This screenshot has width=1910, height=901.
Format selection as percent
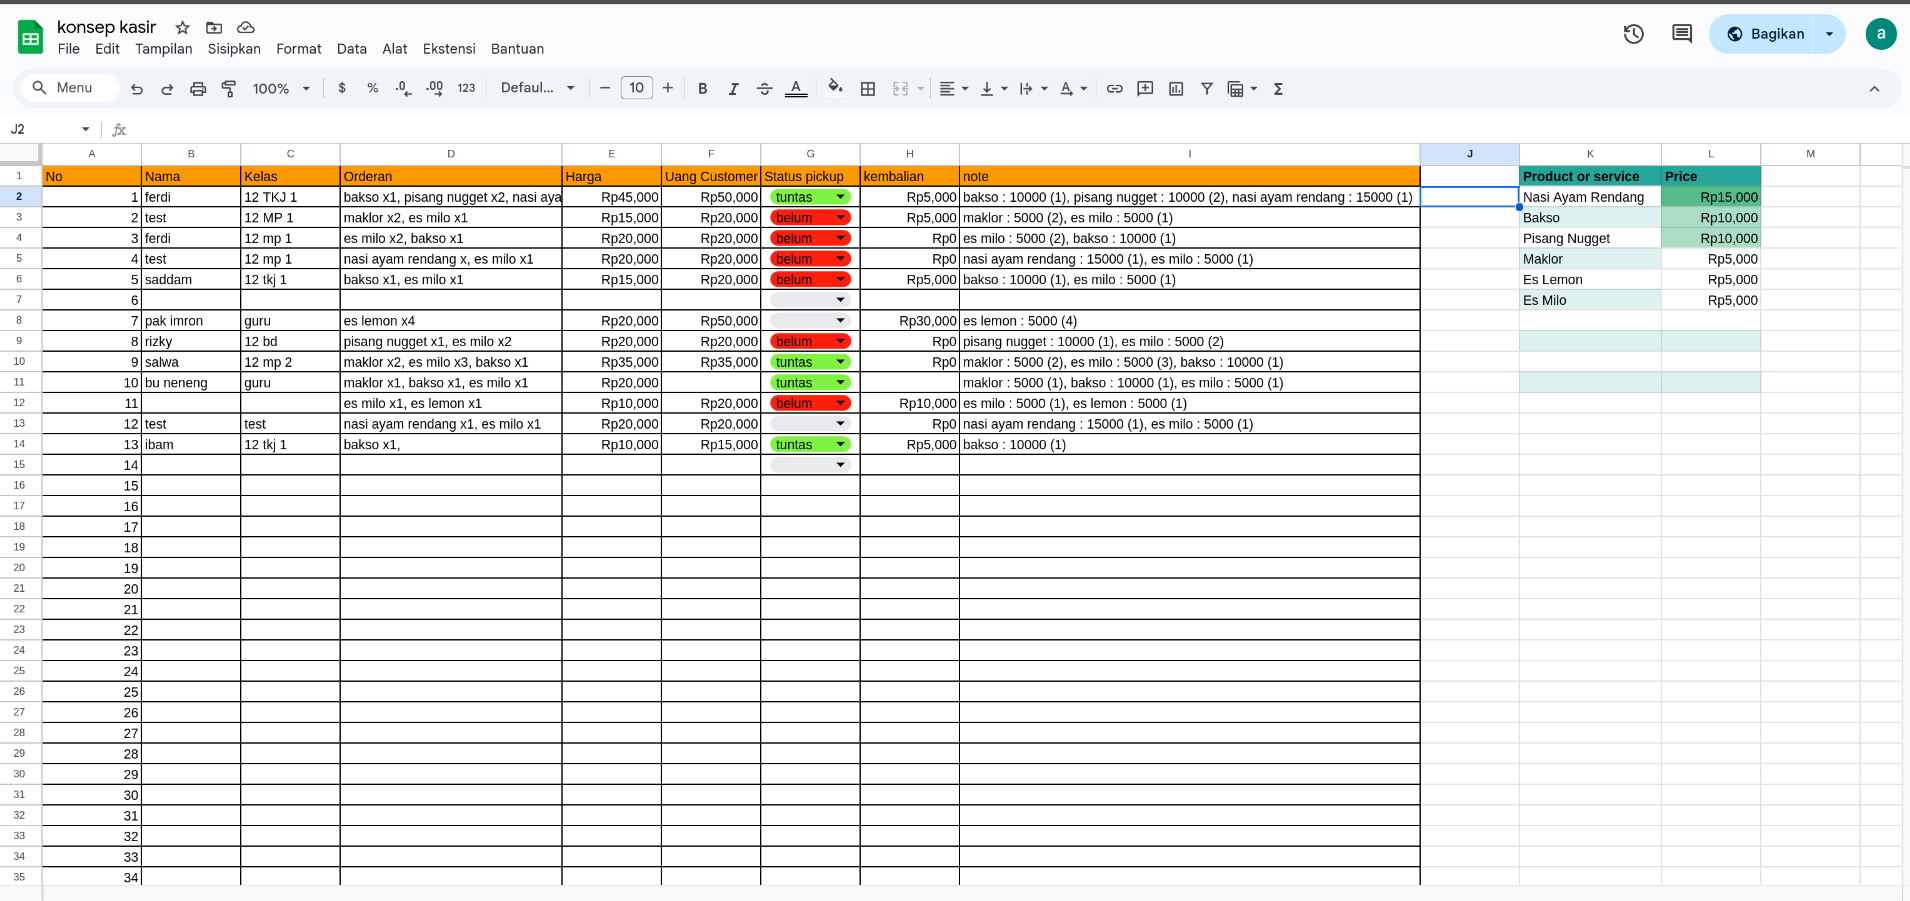(372, 88)
